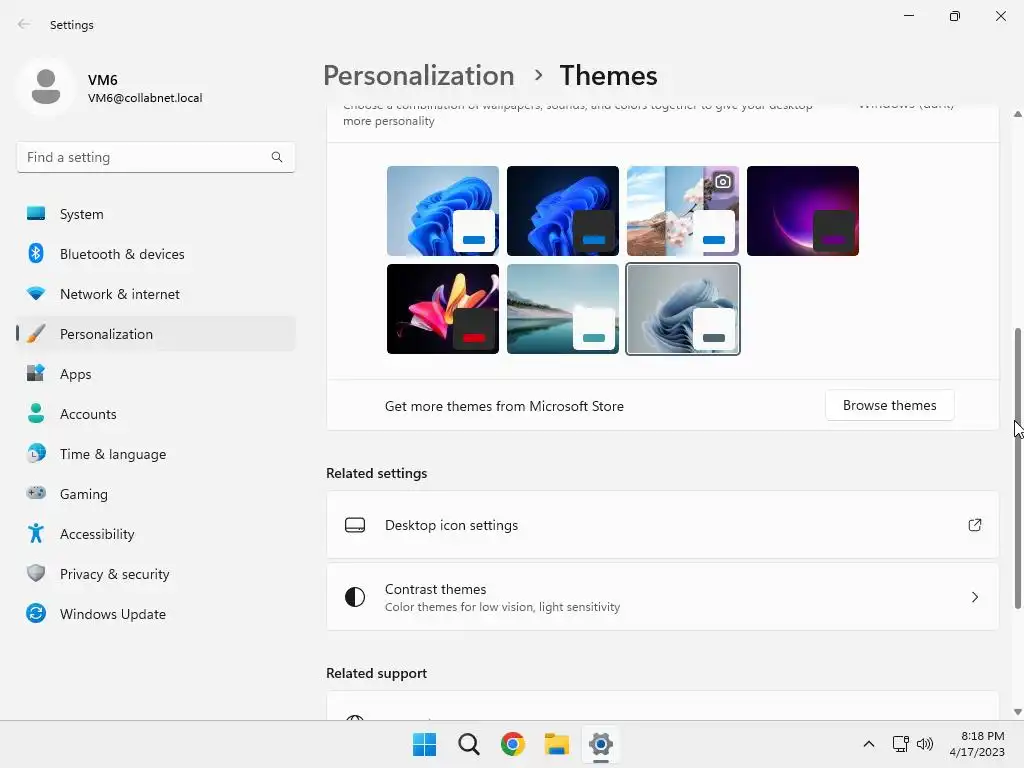The width and height of the screenshot is (1024, 768).
Task: Click the System monitor icon in sidebar
Action: (36, 214)
